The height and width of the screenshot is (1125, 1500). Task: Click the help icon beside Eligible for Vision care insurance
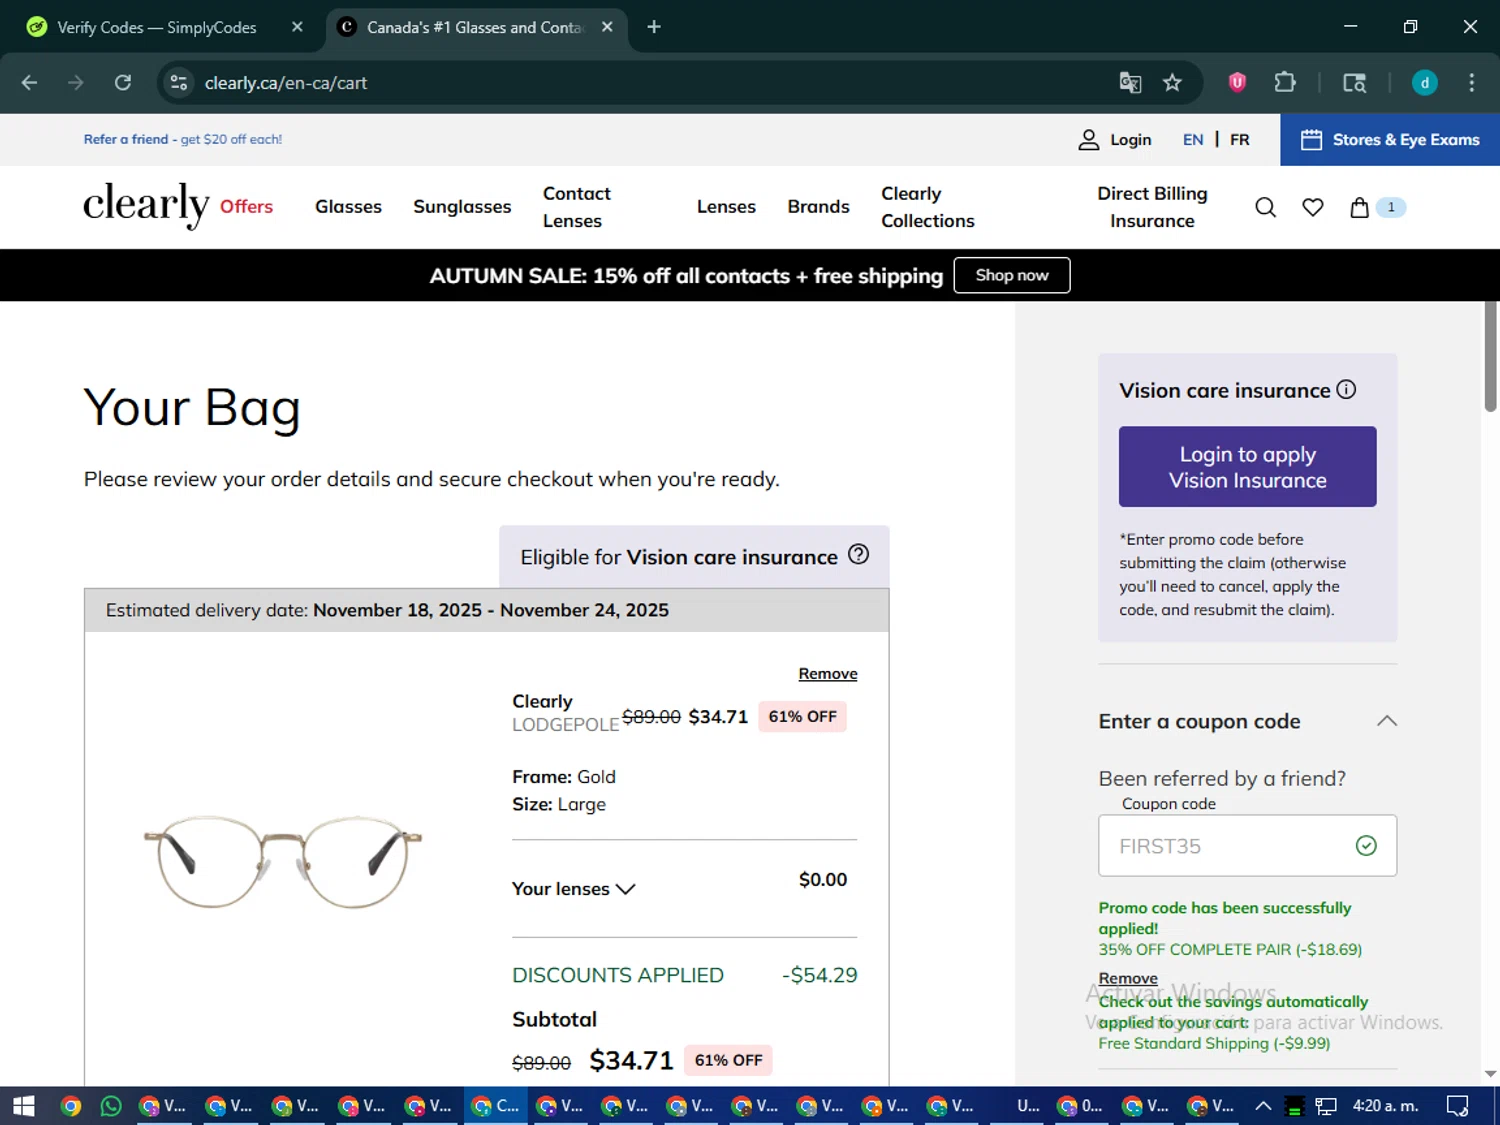pyautogui.click(x=858, y=555)
